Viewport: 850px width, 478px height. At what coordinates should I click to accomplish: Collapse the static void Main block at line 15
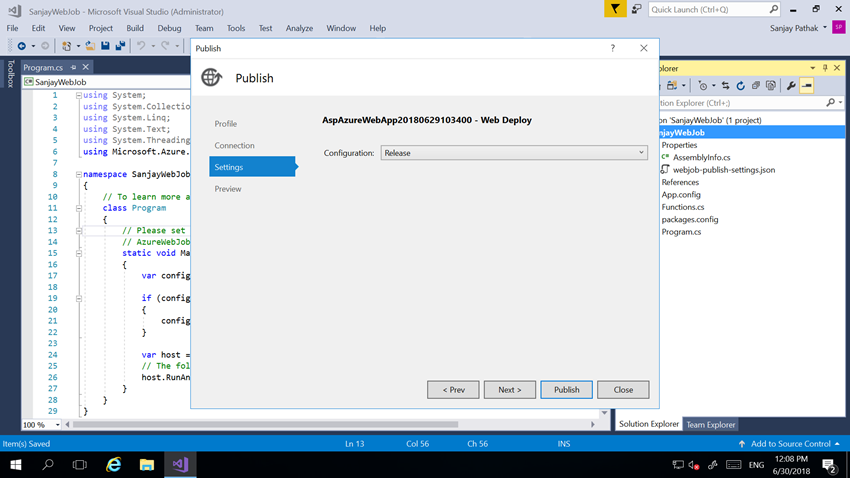click(79, 253)
